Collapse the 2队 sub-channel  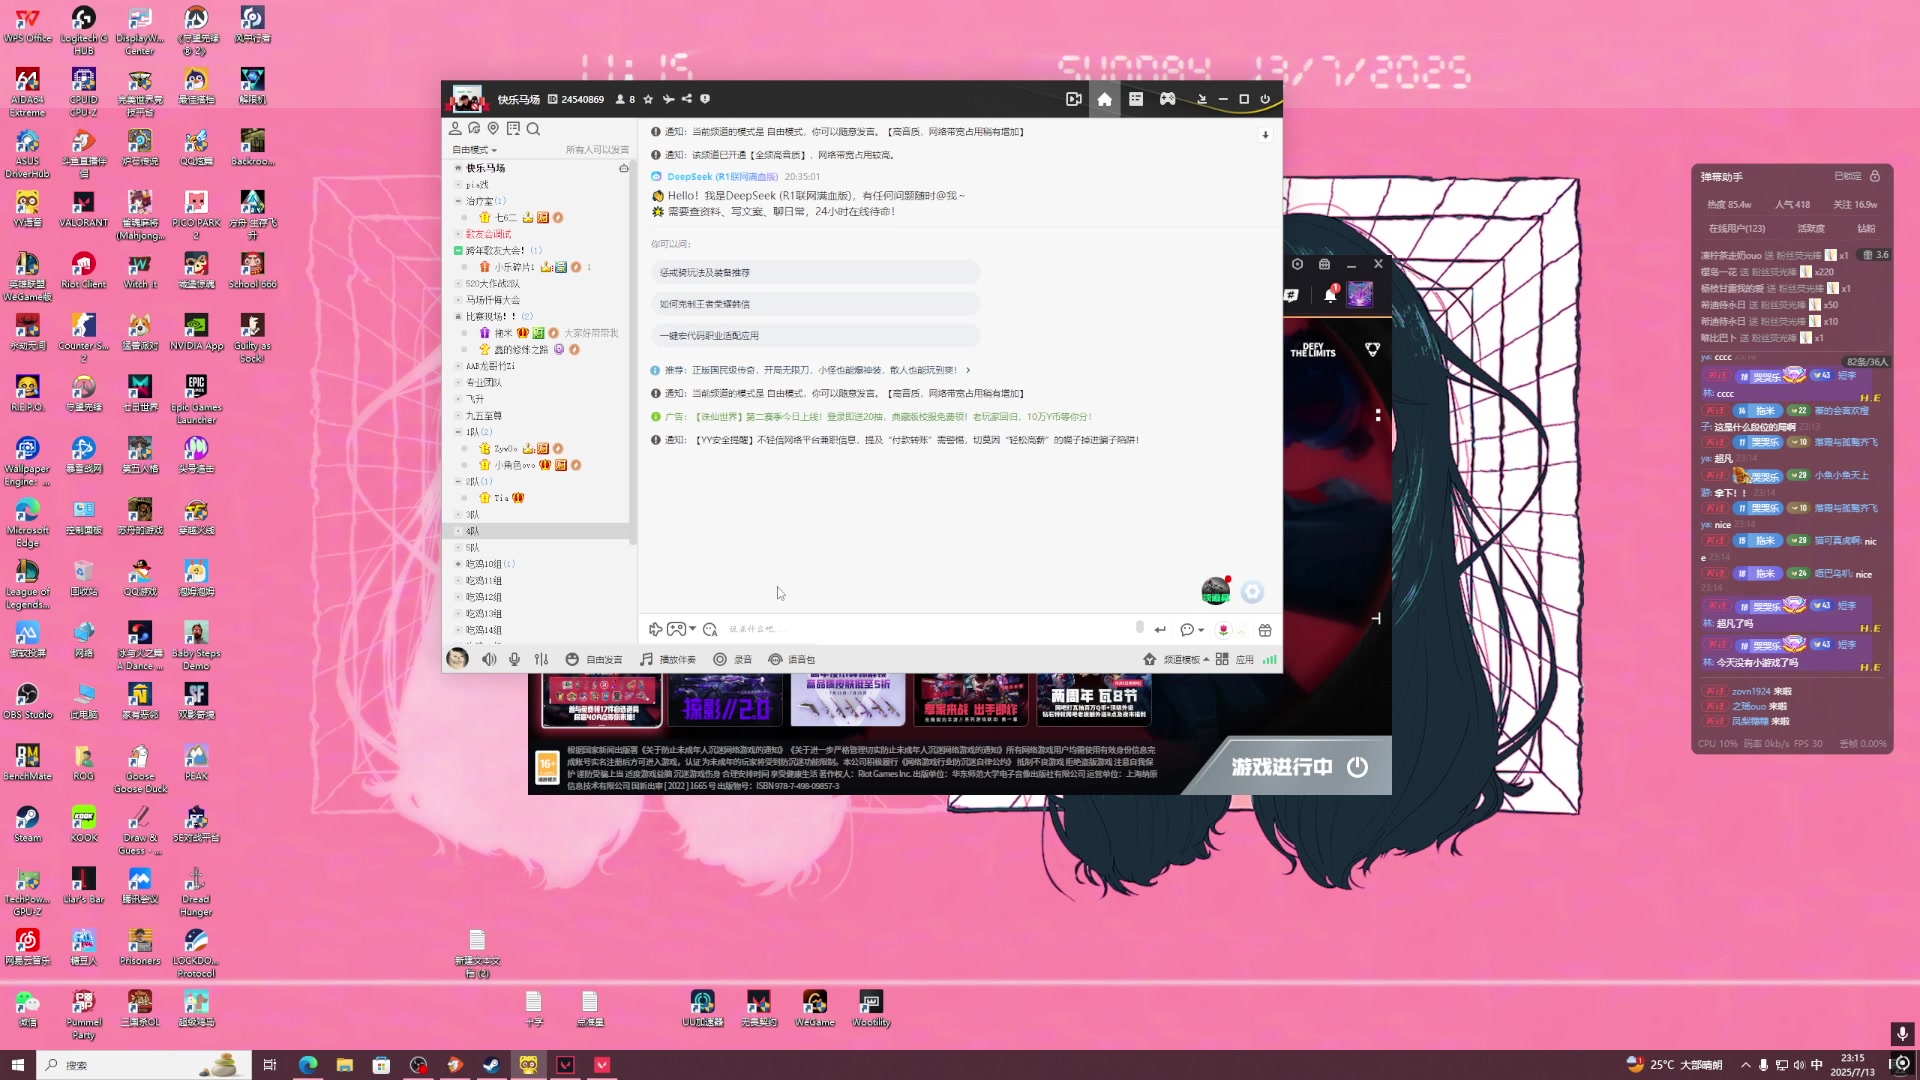coord(458,481)
